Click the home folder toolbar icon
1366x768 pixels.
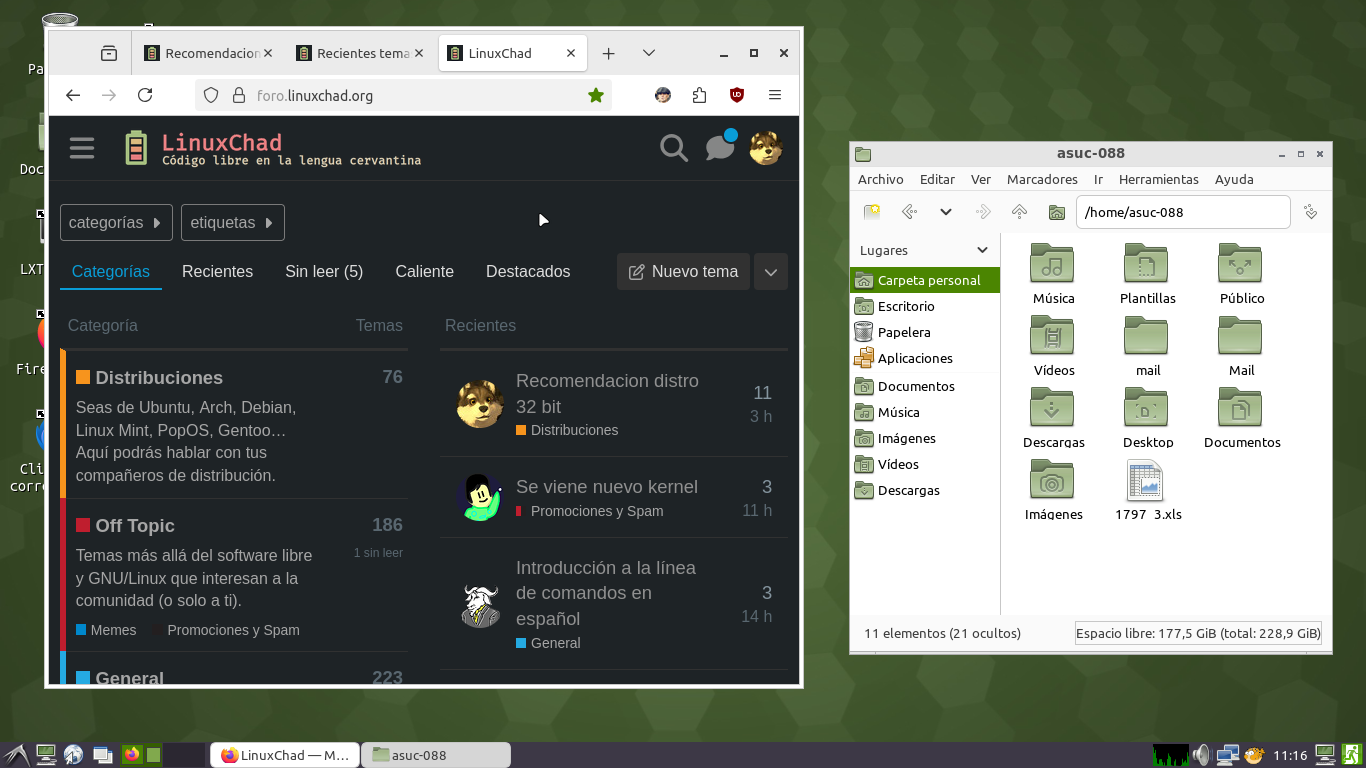click(x=1056, y=212)
